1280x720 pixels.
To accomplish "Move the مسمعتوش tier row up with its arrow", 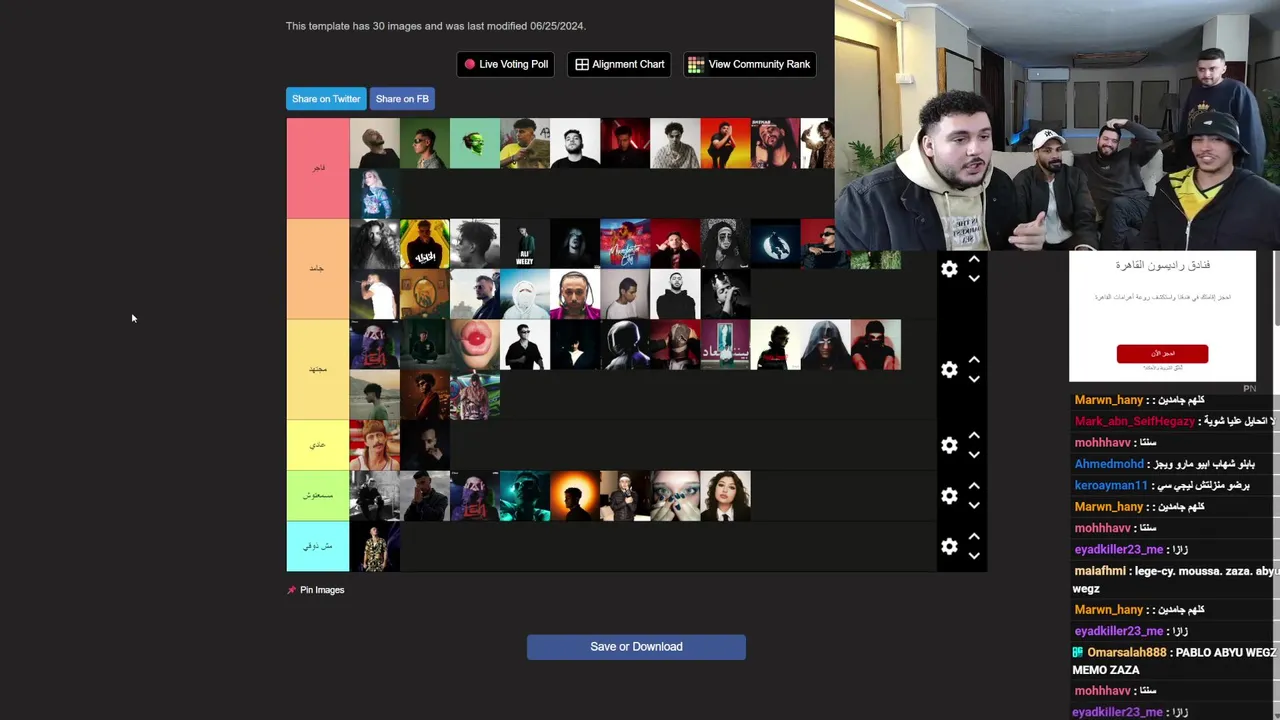I will pos(974,486).
